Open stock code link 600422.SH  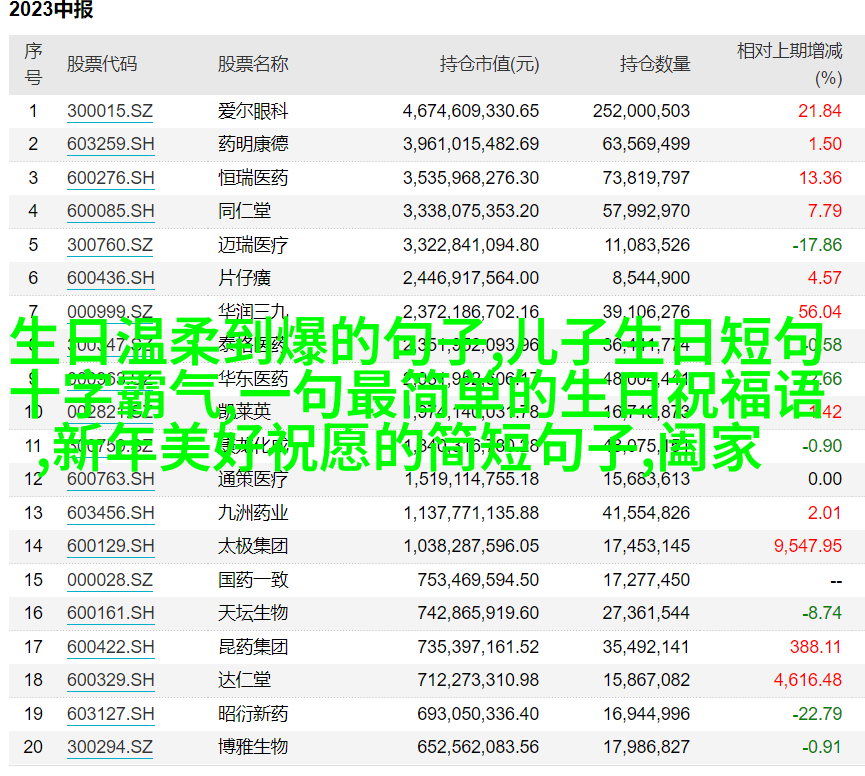coord(110,647)
